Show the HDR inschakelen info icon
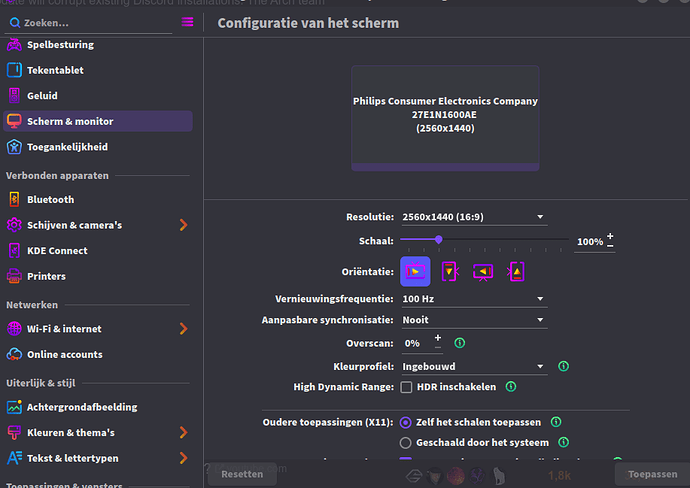The width and height of the screenshot is (690, 488). (510, 387)
